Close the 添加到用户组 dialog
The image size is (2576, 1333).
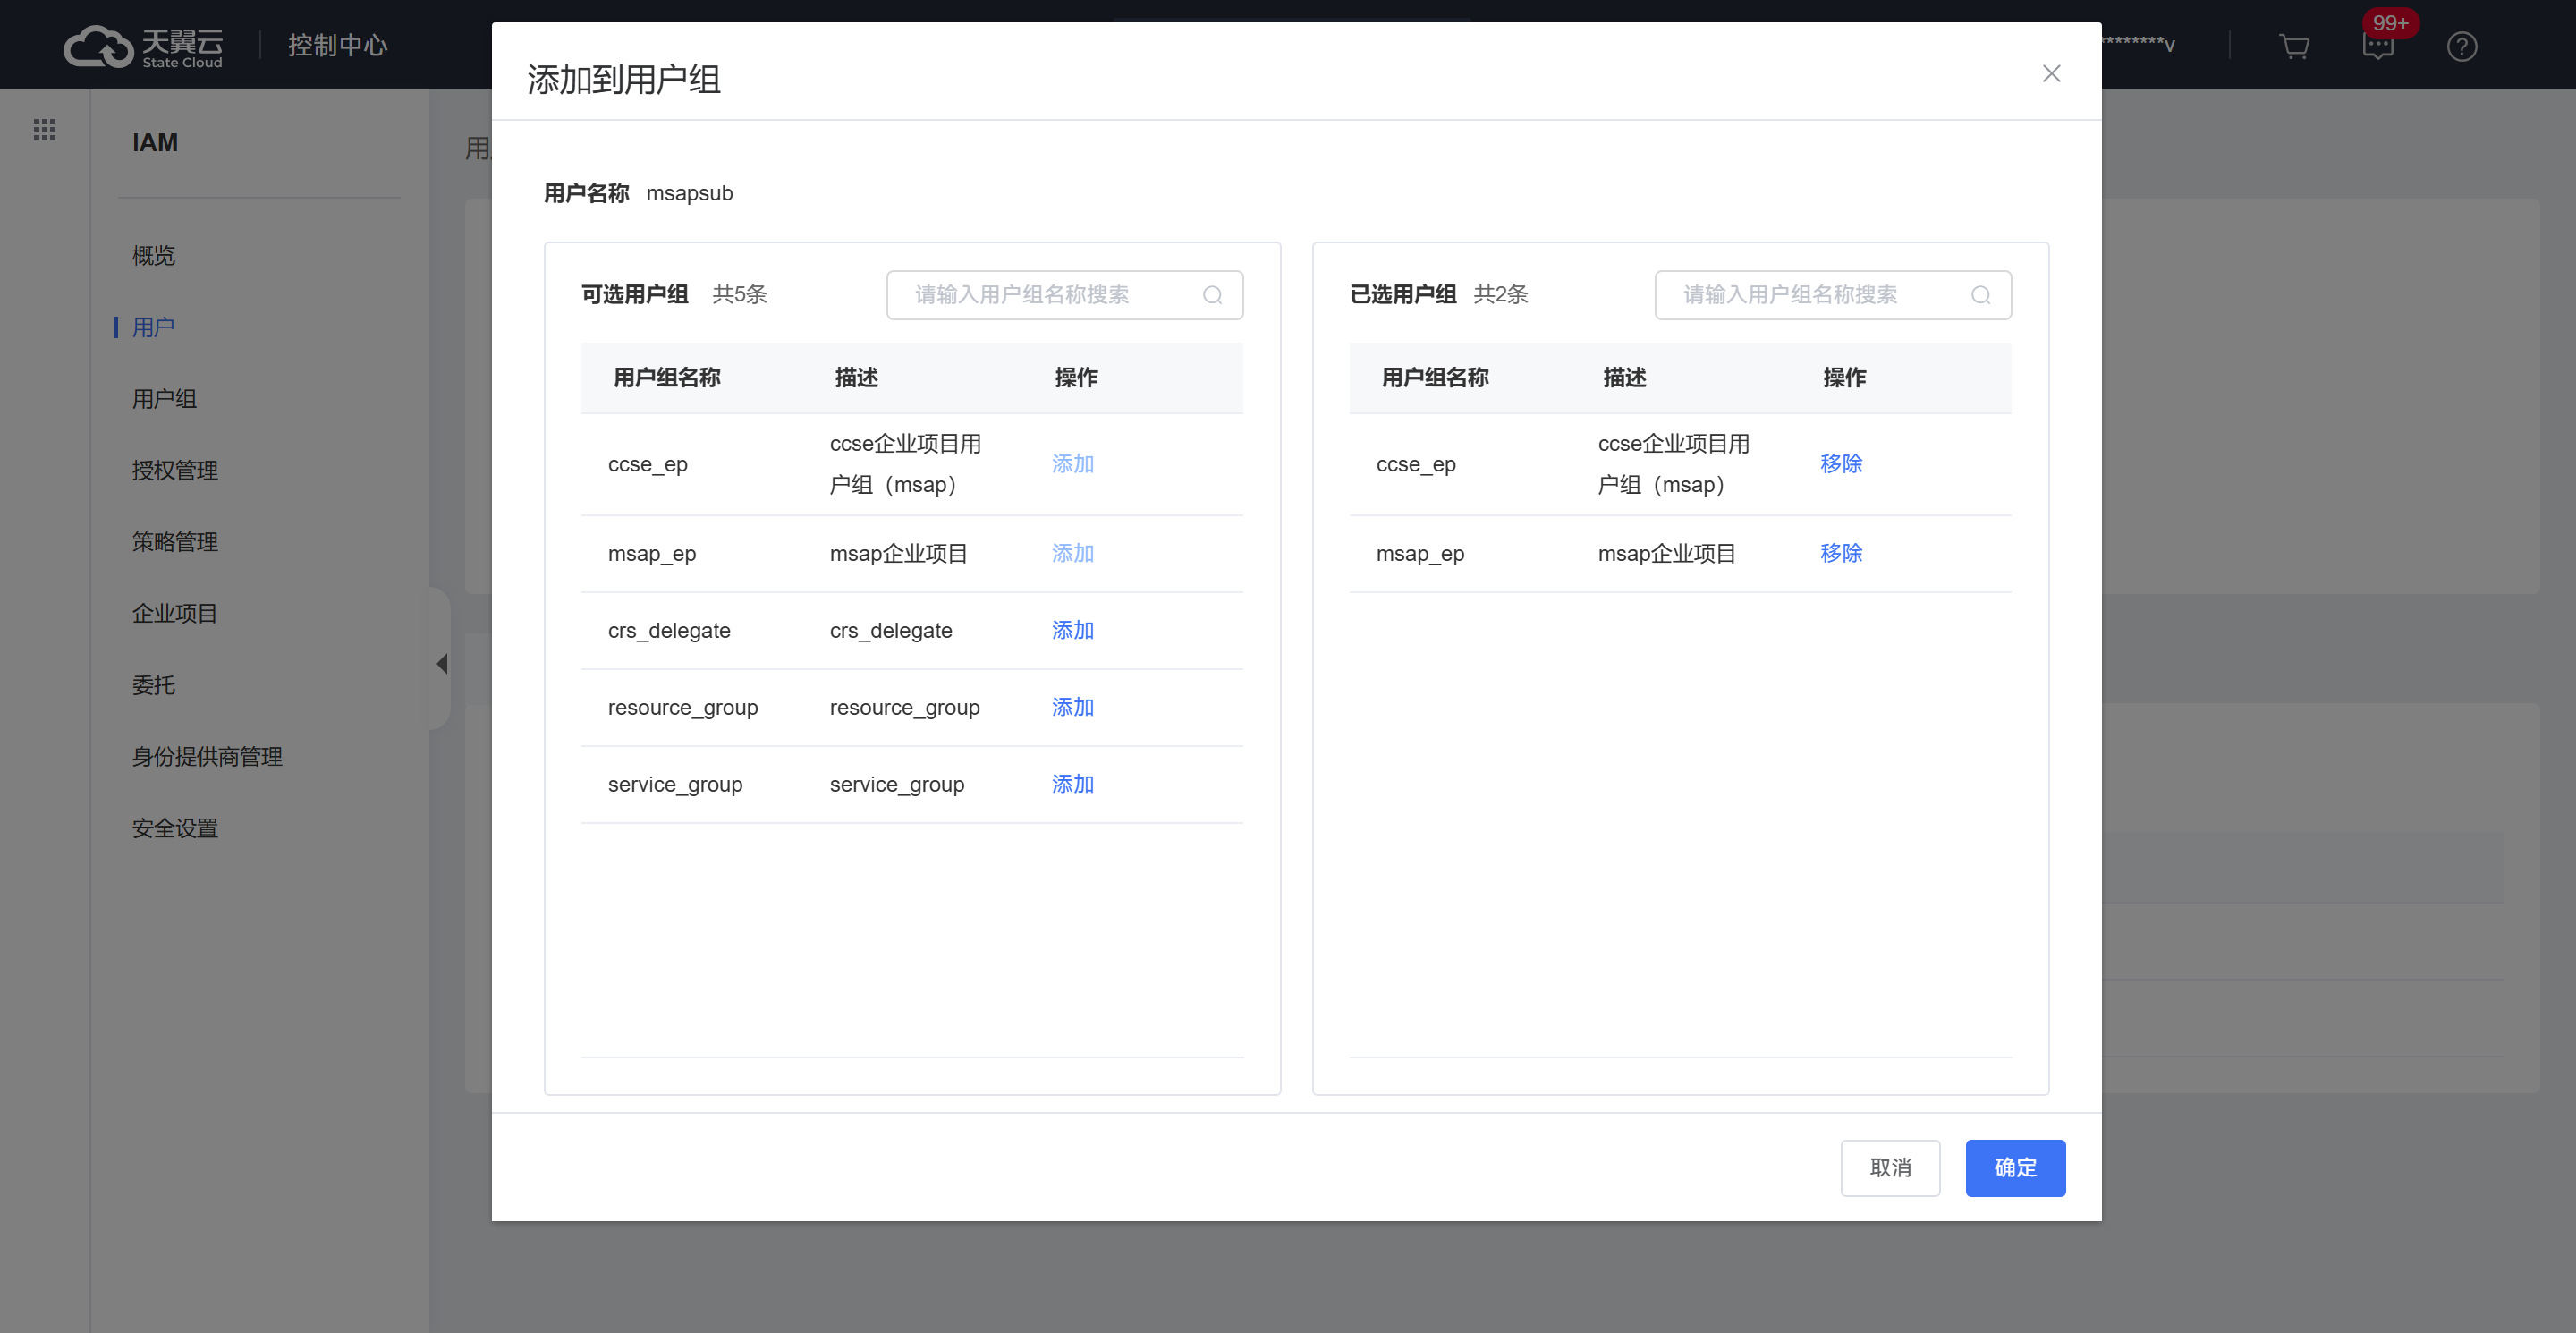coord(2051,73)
